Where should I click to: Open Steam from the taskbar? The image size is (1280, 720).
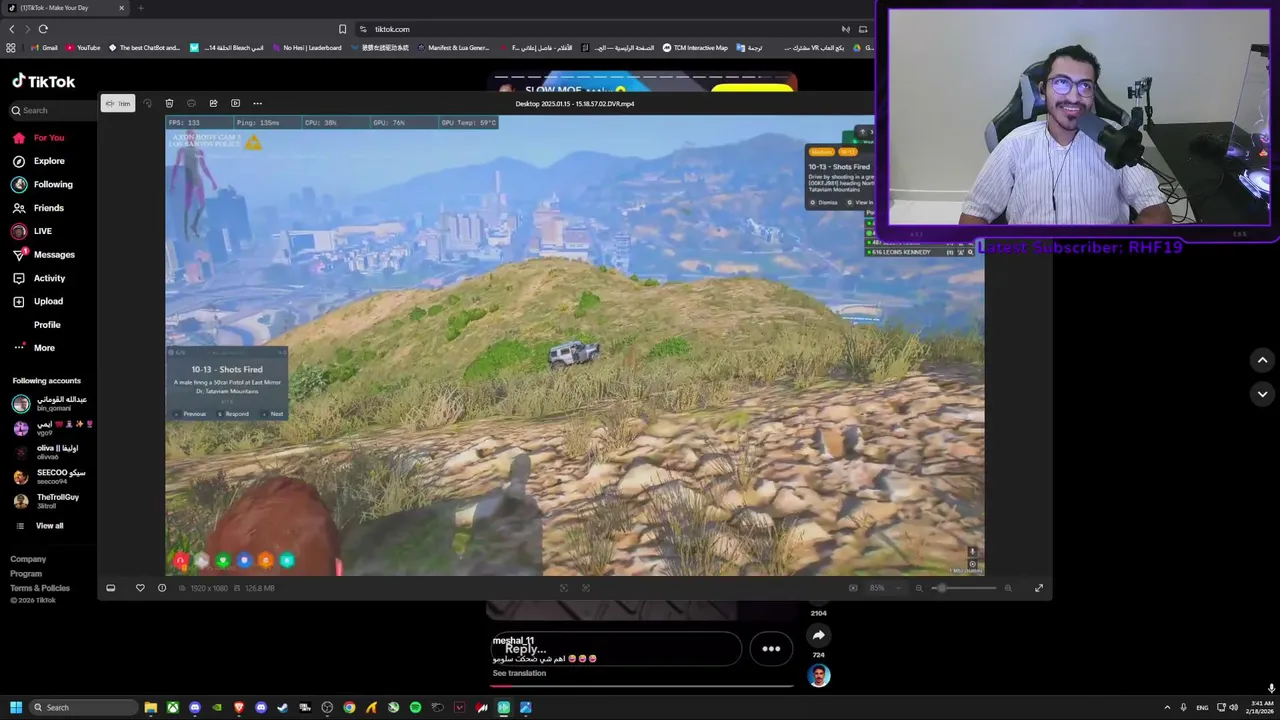pyautogui.click(x=283, y=707)
